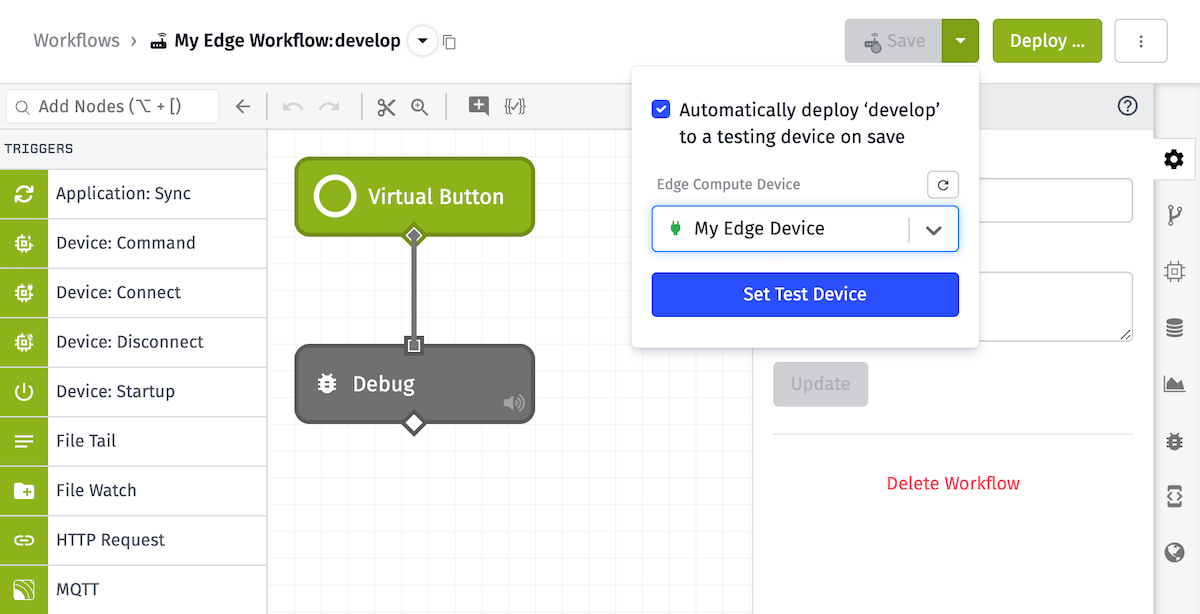
Task: Click the Virtual Button circle trigger
Action: (335, 196)
